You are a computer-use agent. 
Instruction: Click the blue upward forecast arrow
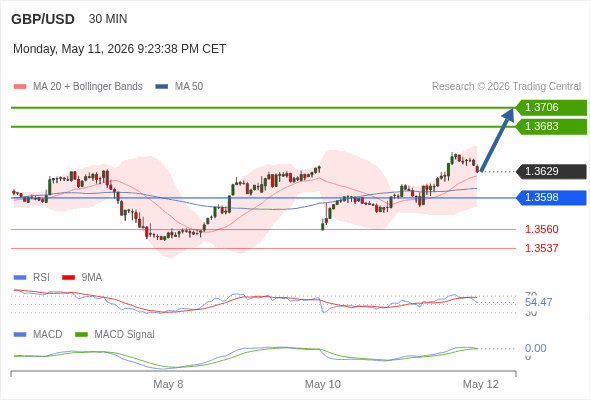pos(497,140)
